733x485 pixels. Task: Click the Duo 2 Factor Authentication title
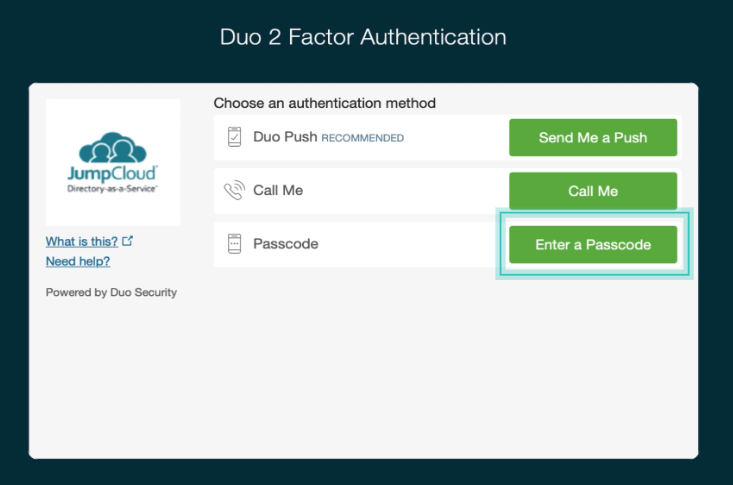coord(363,38)
